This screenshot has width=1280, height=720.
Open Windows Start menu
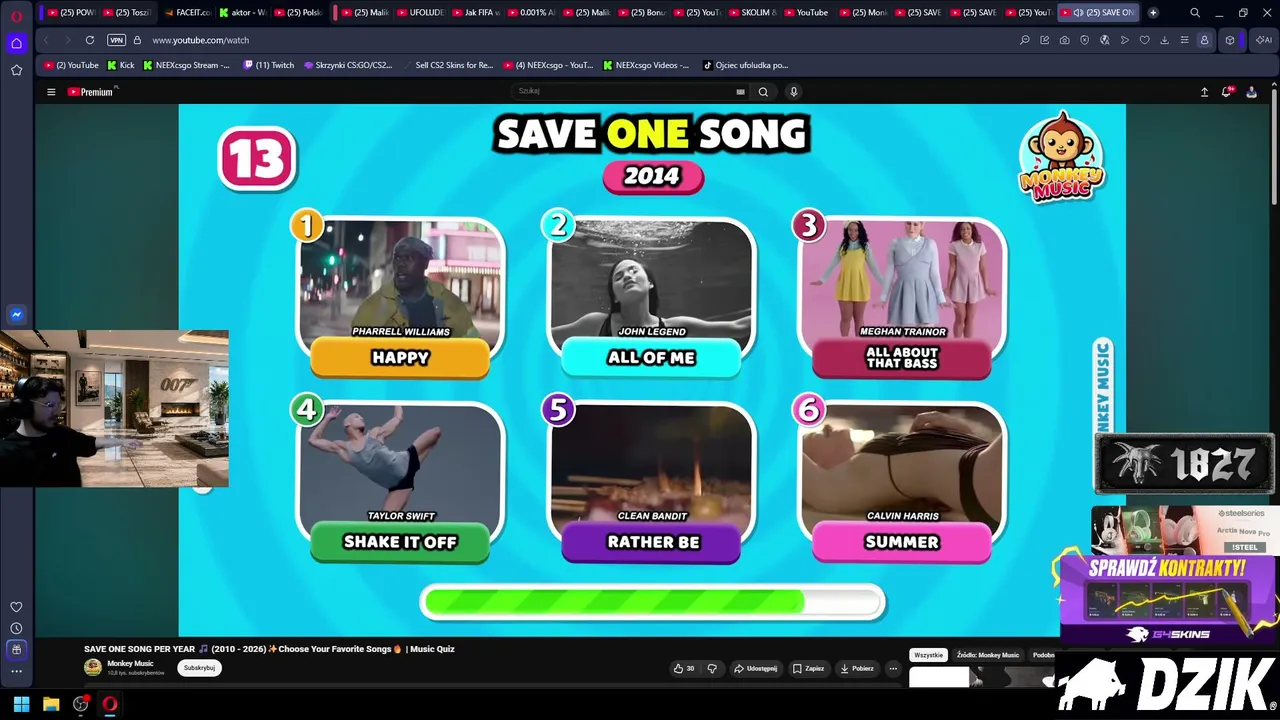(21, 704)
